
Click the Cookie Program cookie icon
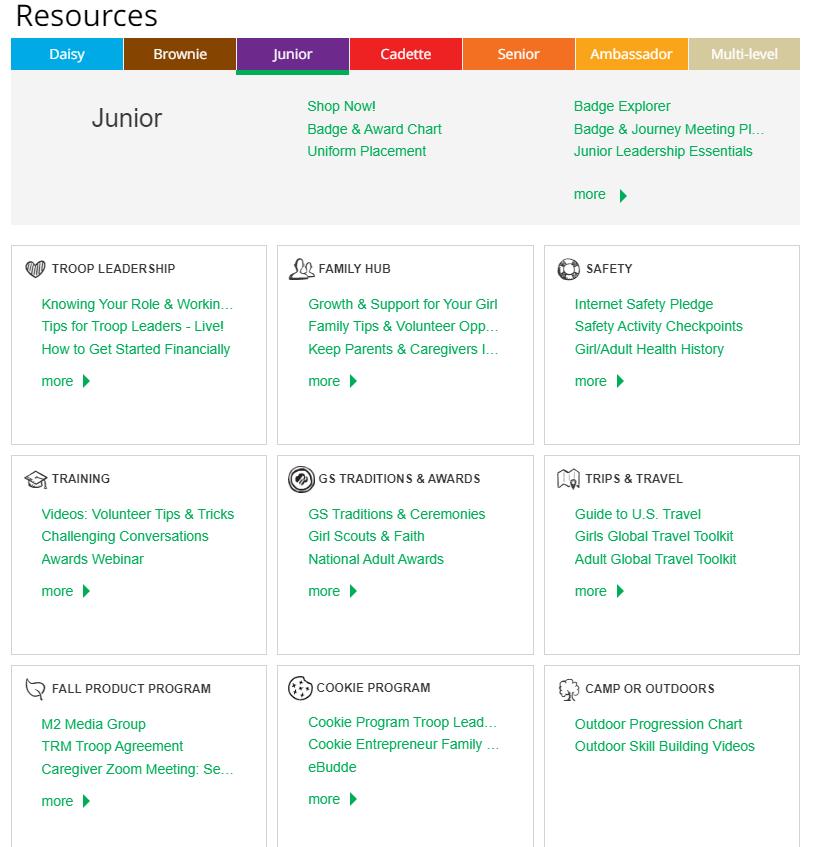tap(300, 688)
